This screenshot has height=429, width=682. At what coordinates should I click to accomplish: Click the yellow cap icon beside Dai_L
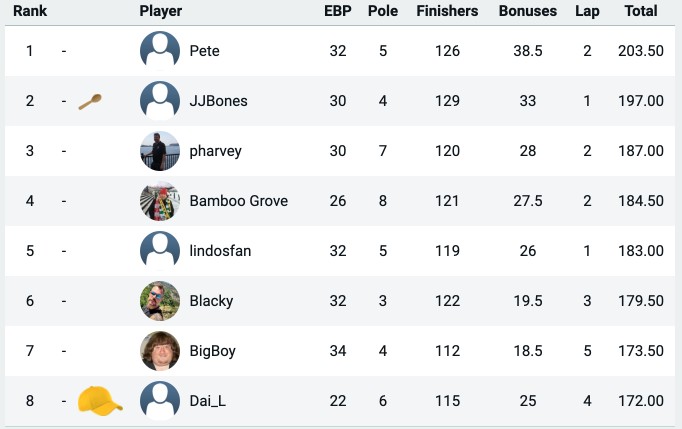pos(100,401)
